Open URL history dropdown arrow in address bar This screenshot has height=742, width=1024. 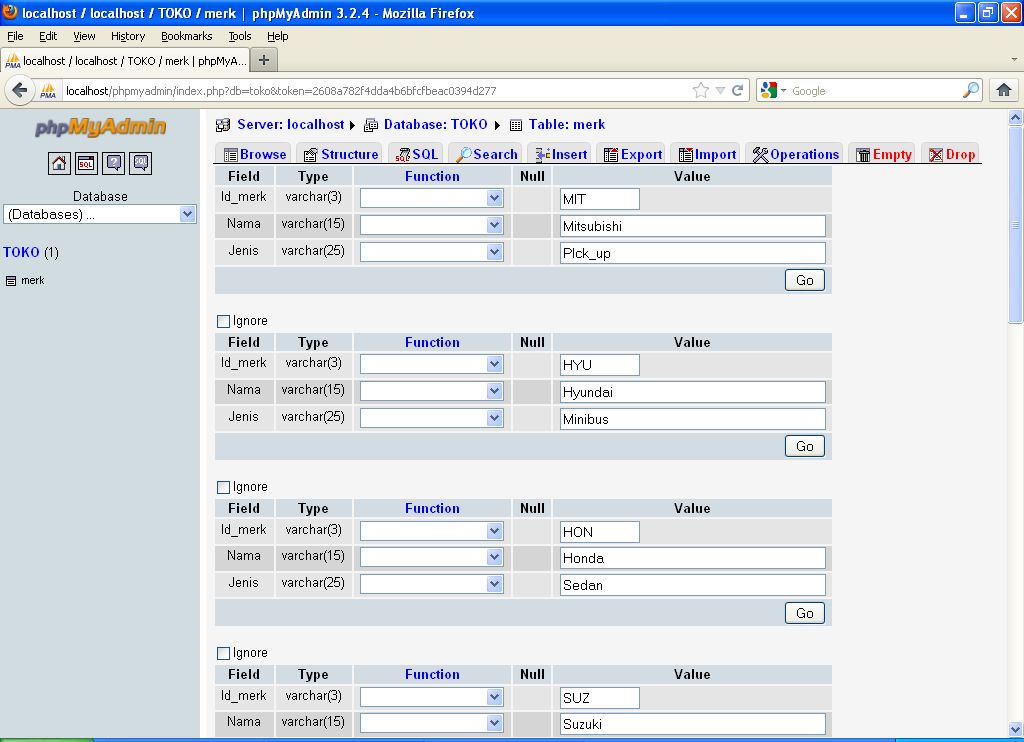click(720, 90)
